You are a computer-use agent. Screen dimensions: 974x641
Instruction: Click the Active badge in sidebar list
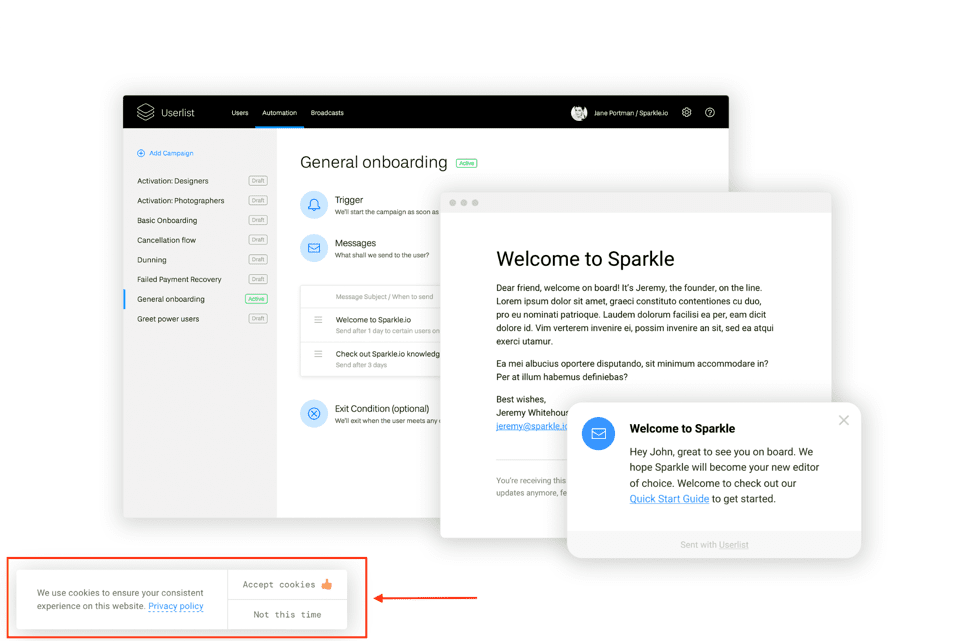[257, 299]
